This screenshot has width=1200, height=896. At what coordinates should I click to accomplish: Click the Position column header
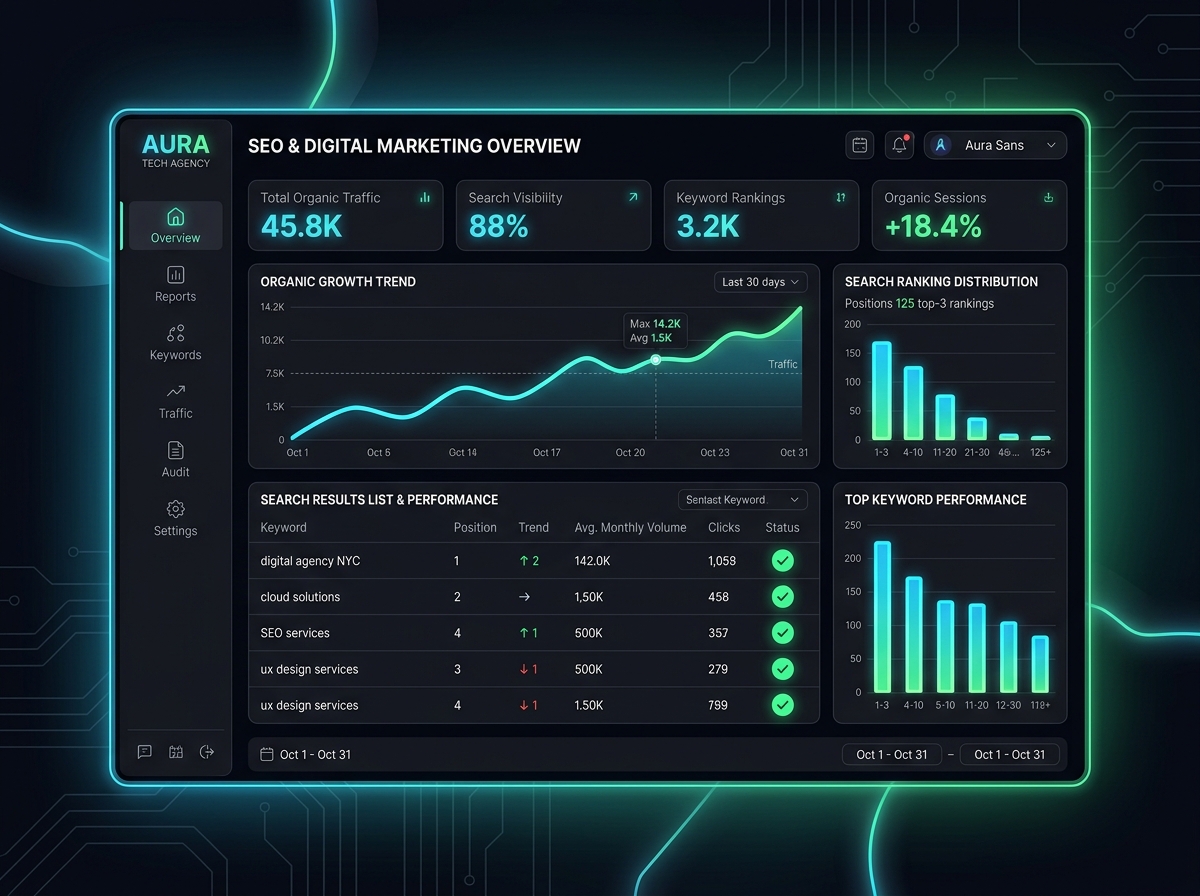(x=475, y=527)
